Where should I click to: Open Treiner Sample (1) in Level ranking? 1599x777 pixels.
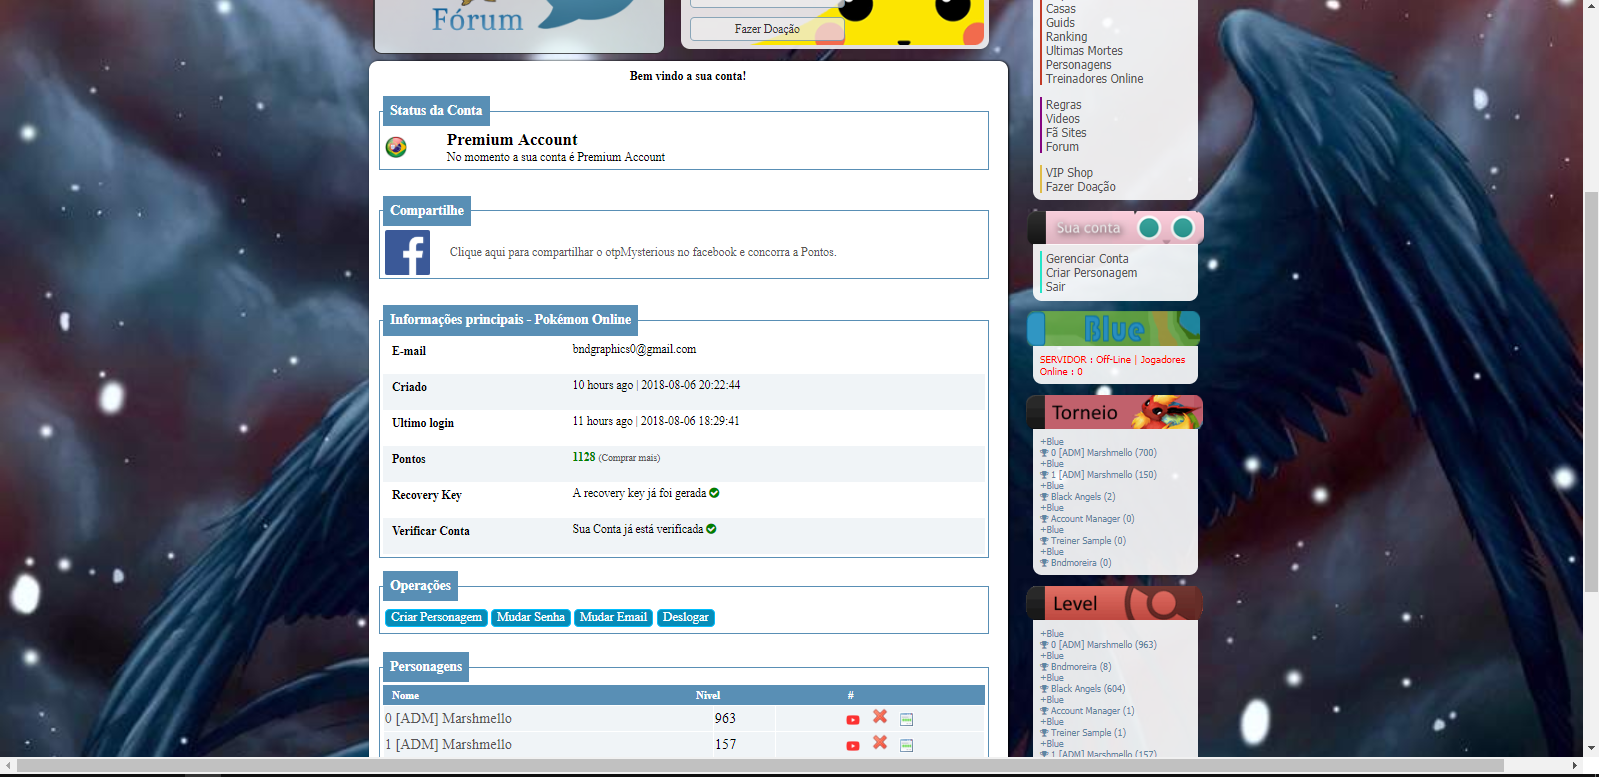pyautogui.click(x=1088, y=733)
